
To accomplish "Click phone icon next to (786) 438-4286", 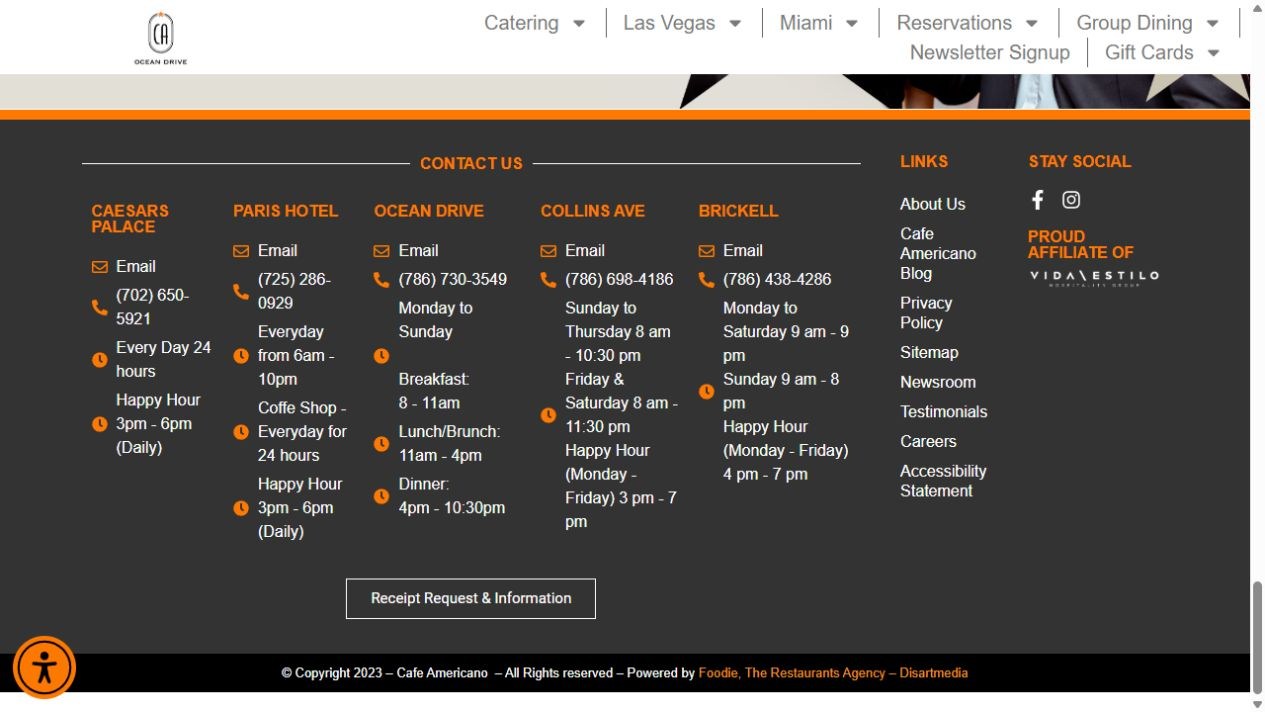I will pos(707,280).
